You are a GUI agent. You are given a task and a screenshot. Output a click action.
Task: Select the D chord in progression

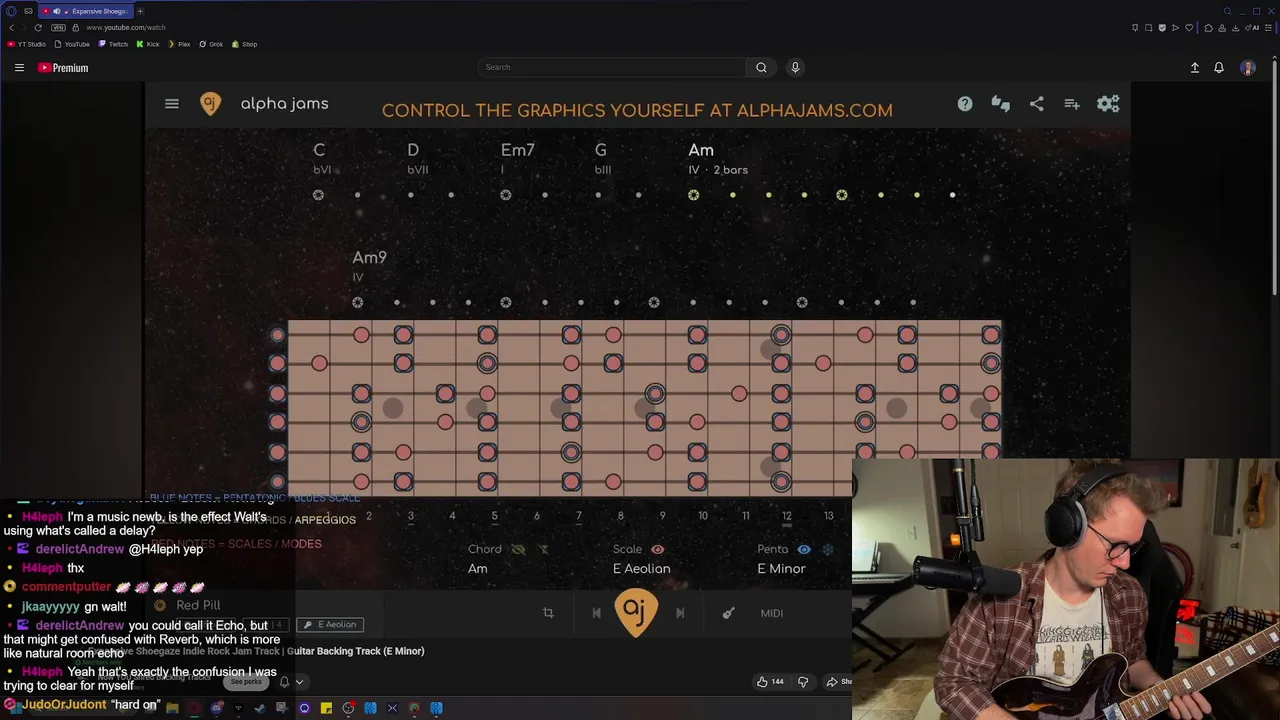tap(413, 150)
